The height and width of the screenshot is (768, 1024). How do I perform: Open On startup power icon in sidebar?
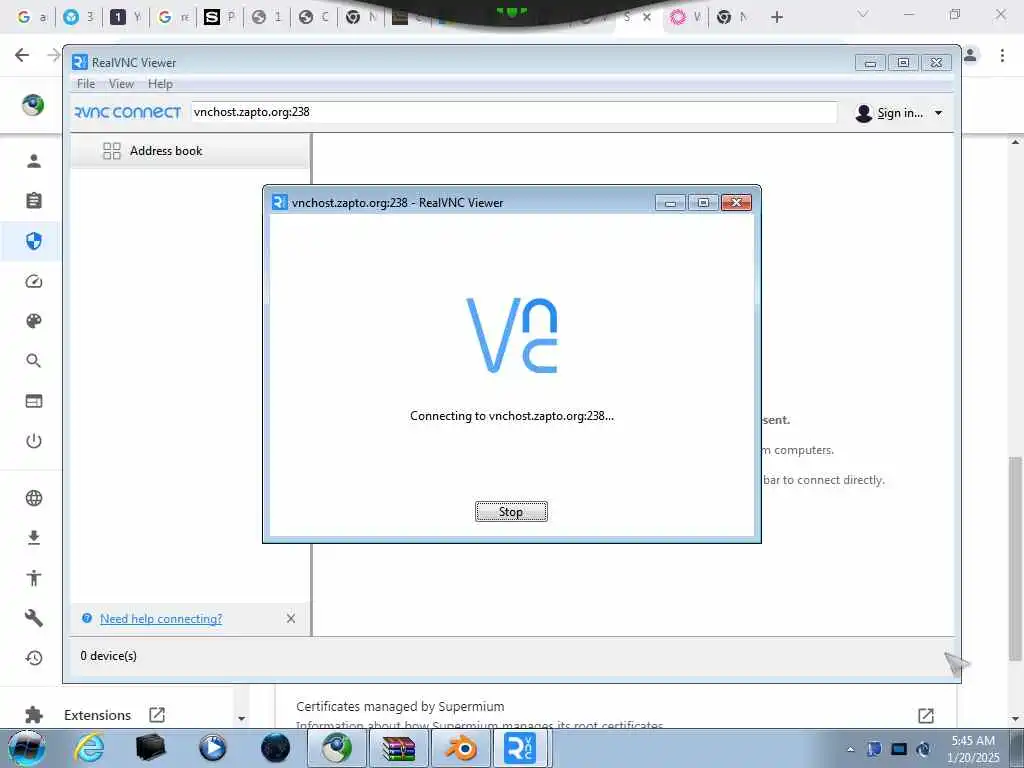point(34,441)
